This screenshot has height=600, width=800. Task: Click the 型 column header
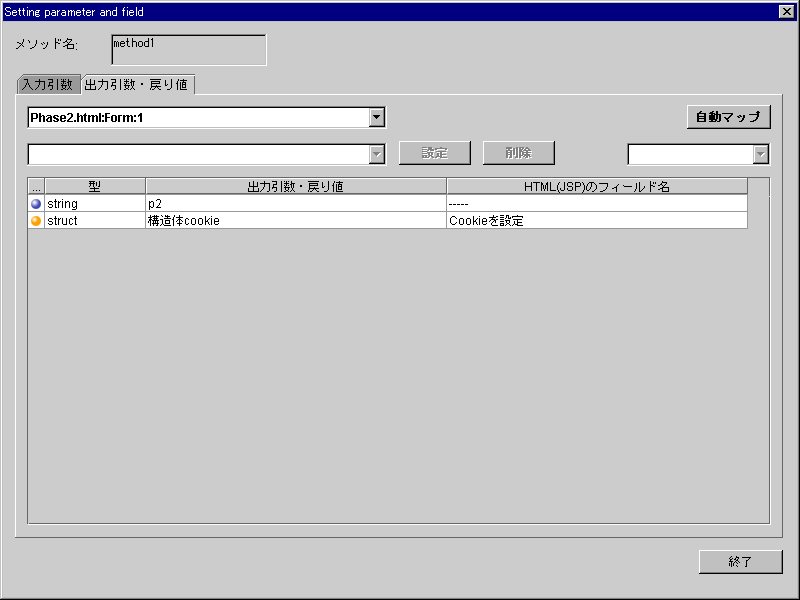(x=95, y=187)
